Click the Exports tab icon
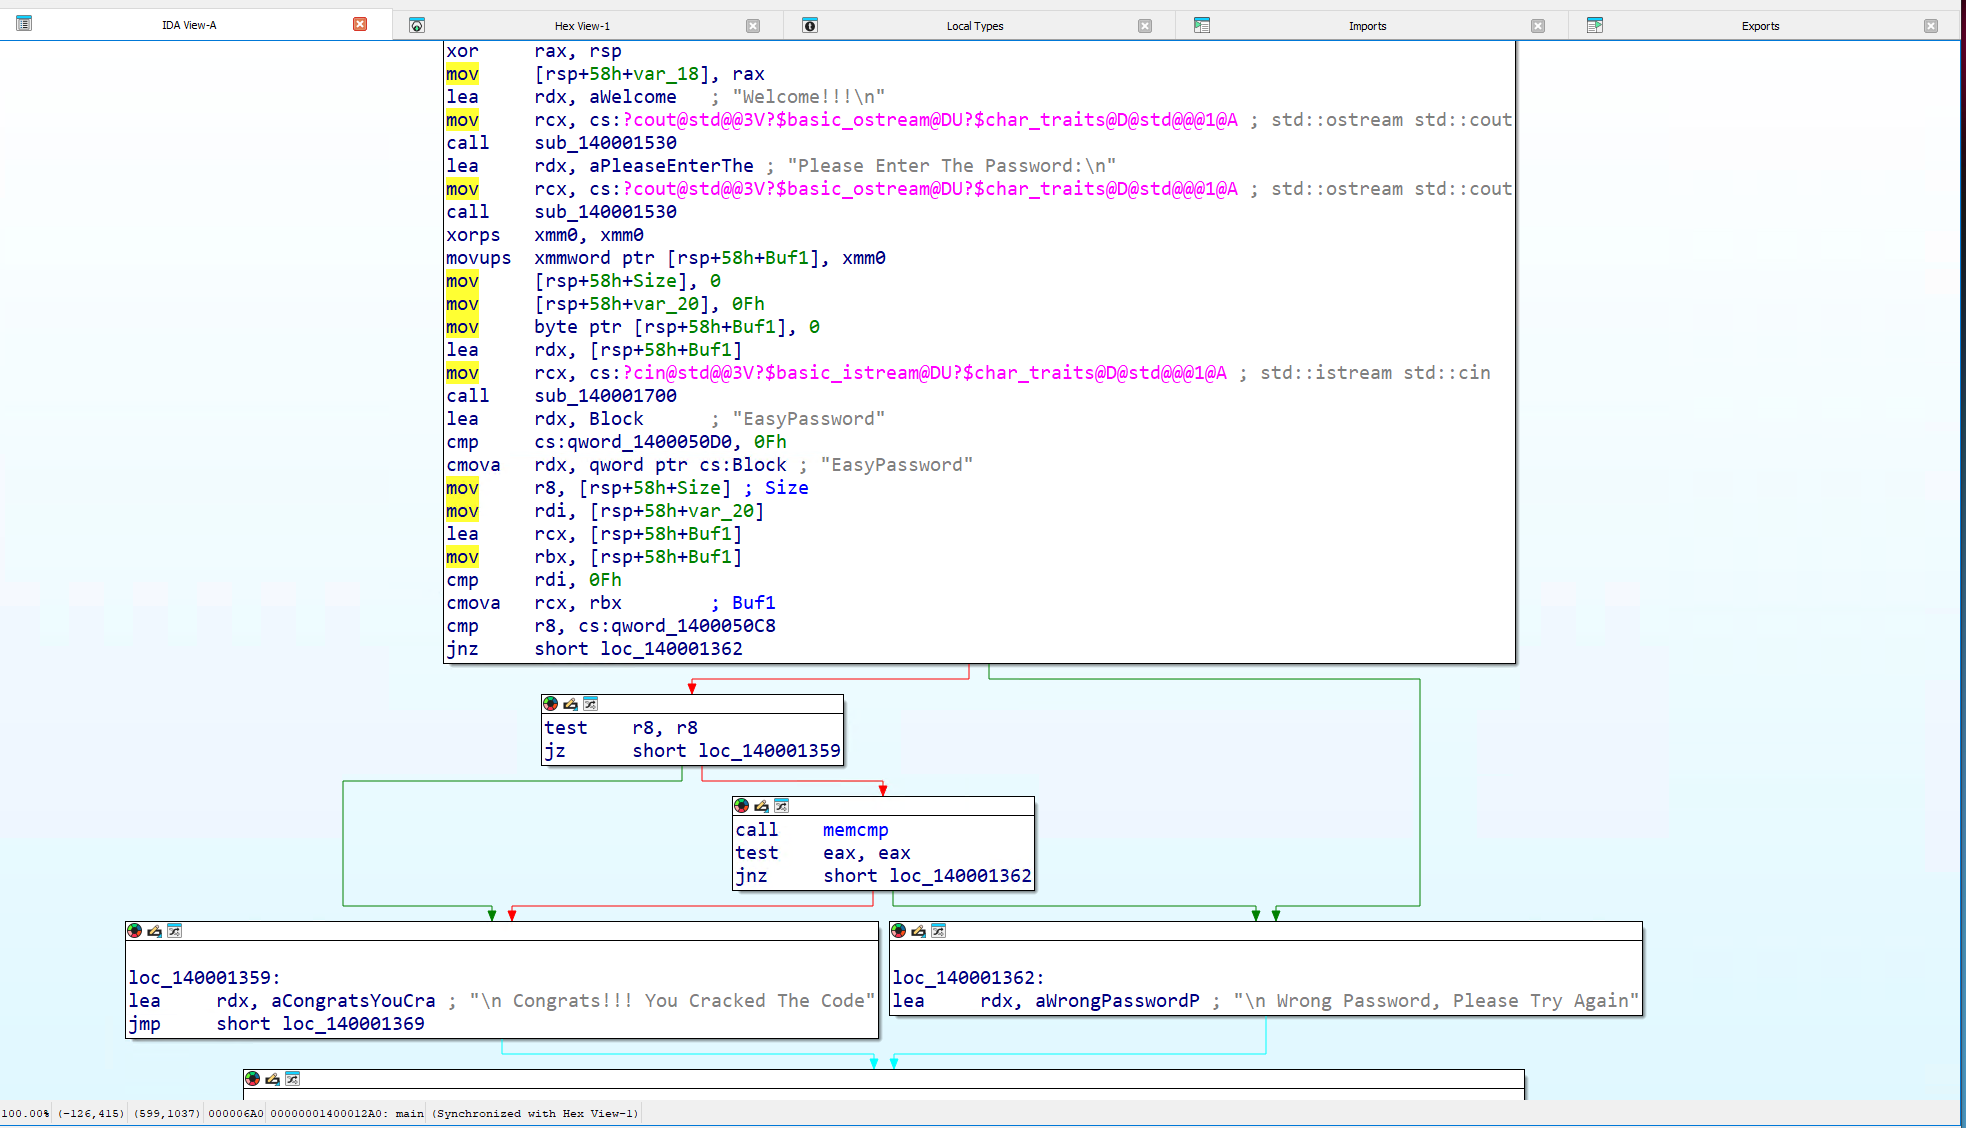Viewport: 1966px width, 1128px height. pyautogui.click(x=1595, y=25)
